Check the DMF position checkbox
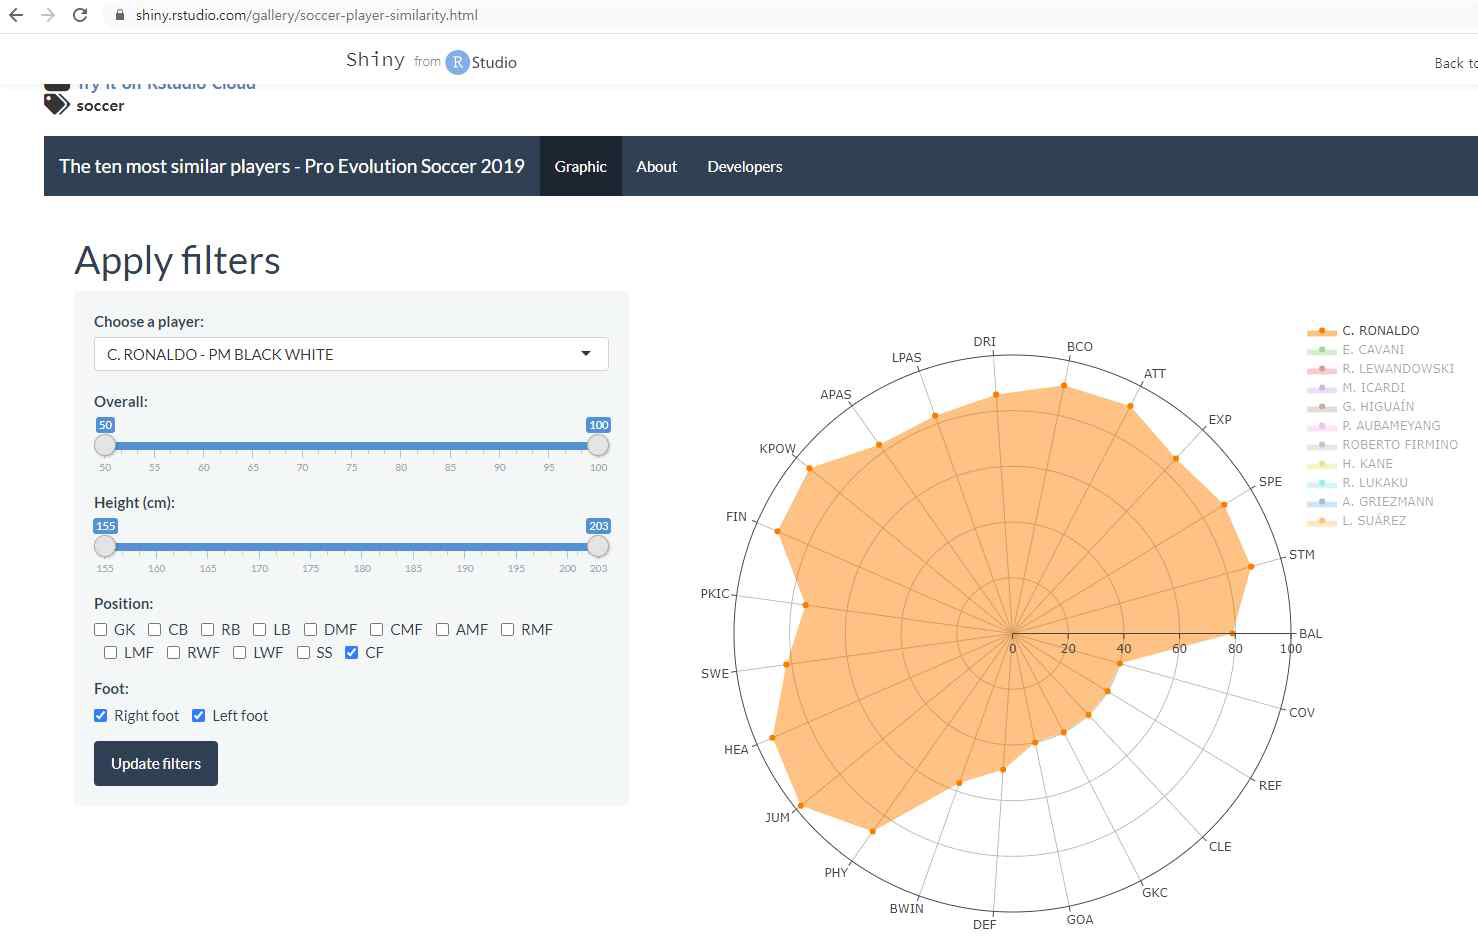This screenshot has height=944, width=1478. tap(310, 629)
